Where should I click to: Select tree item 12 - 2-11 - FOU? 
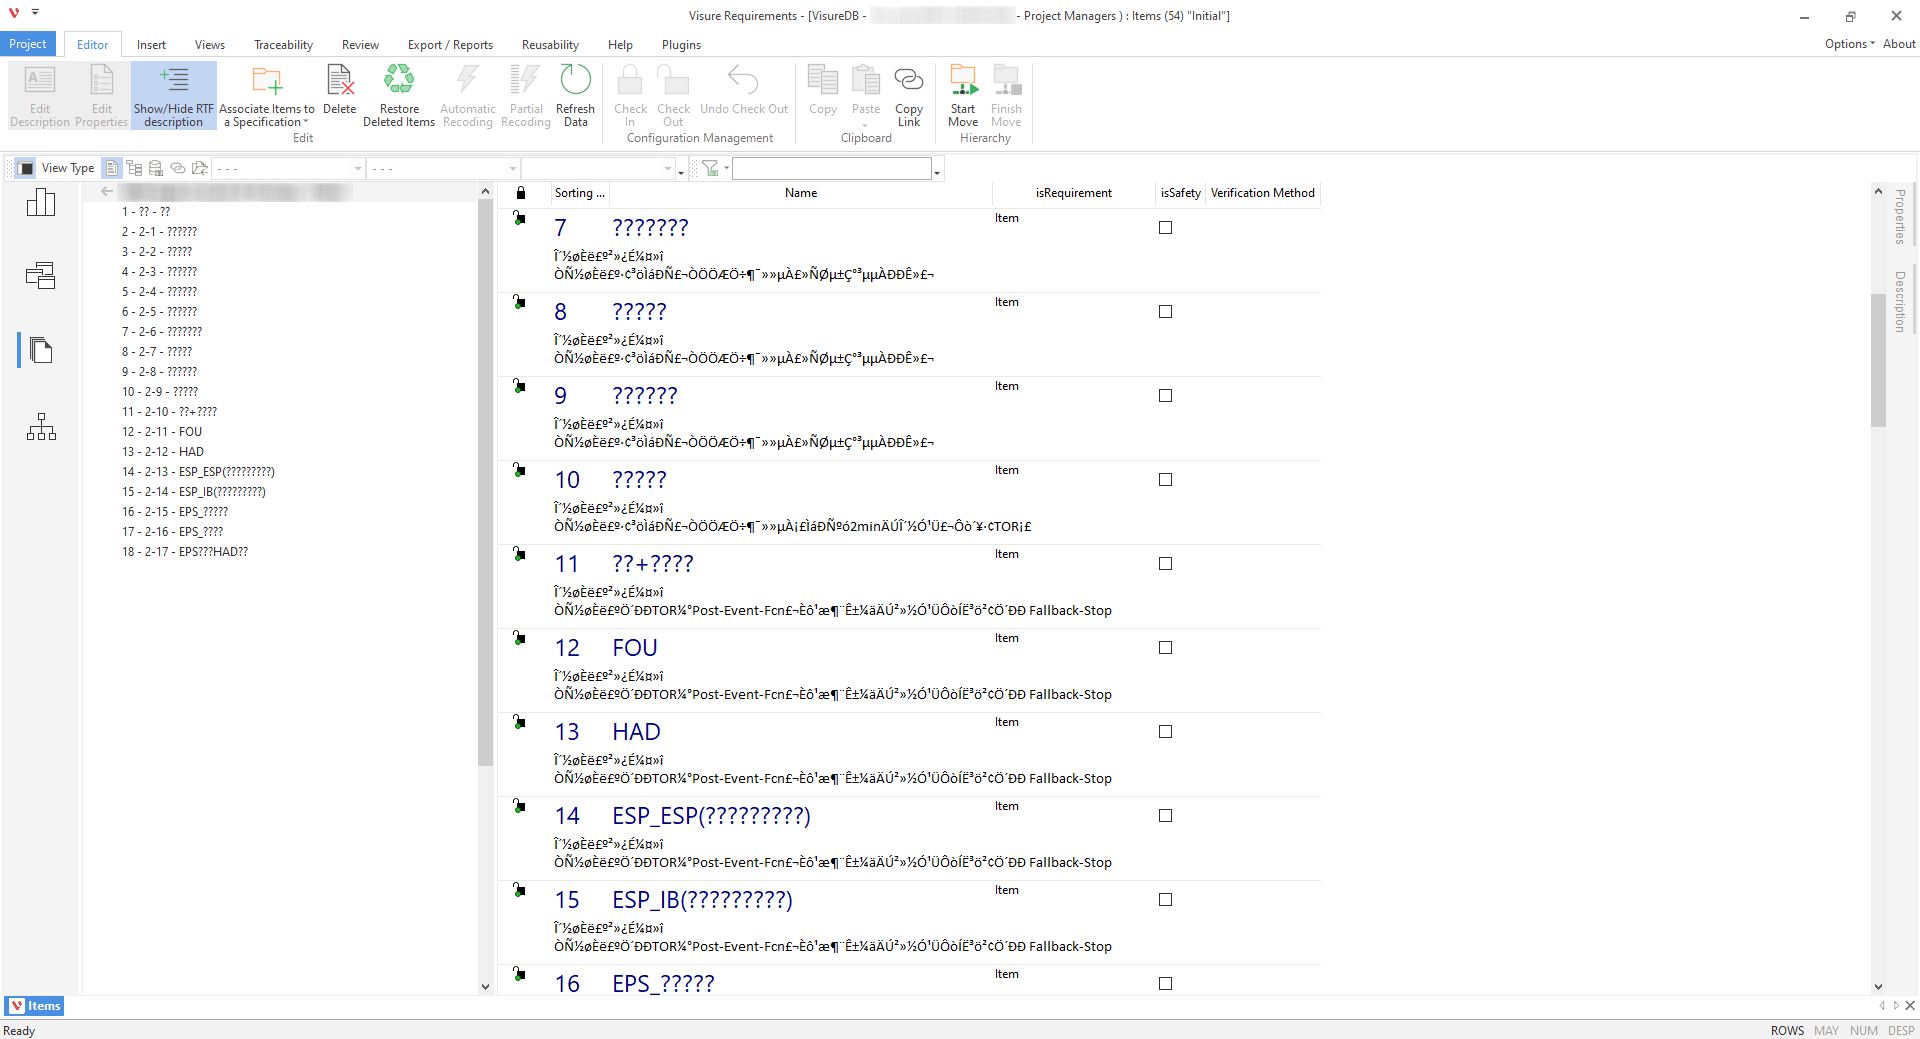(x=162, y=432)
